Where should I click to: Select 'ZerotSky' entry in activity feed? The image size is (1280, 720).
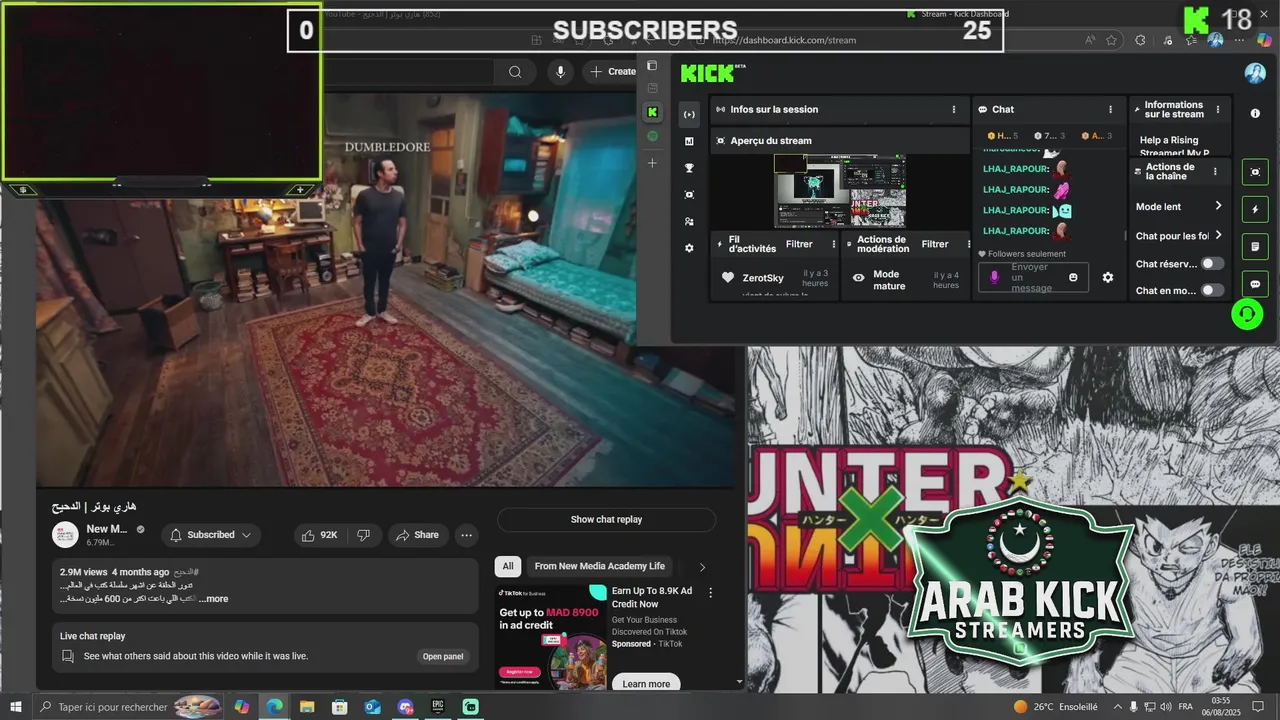click(763, 278)
